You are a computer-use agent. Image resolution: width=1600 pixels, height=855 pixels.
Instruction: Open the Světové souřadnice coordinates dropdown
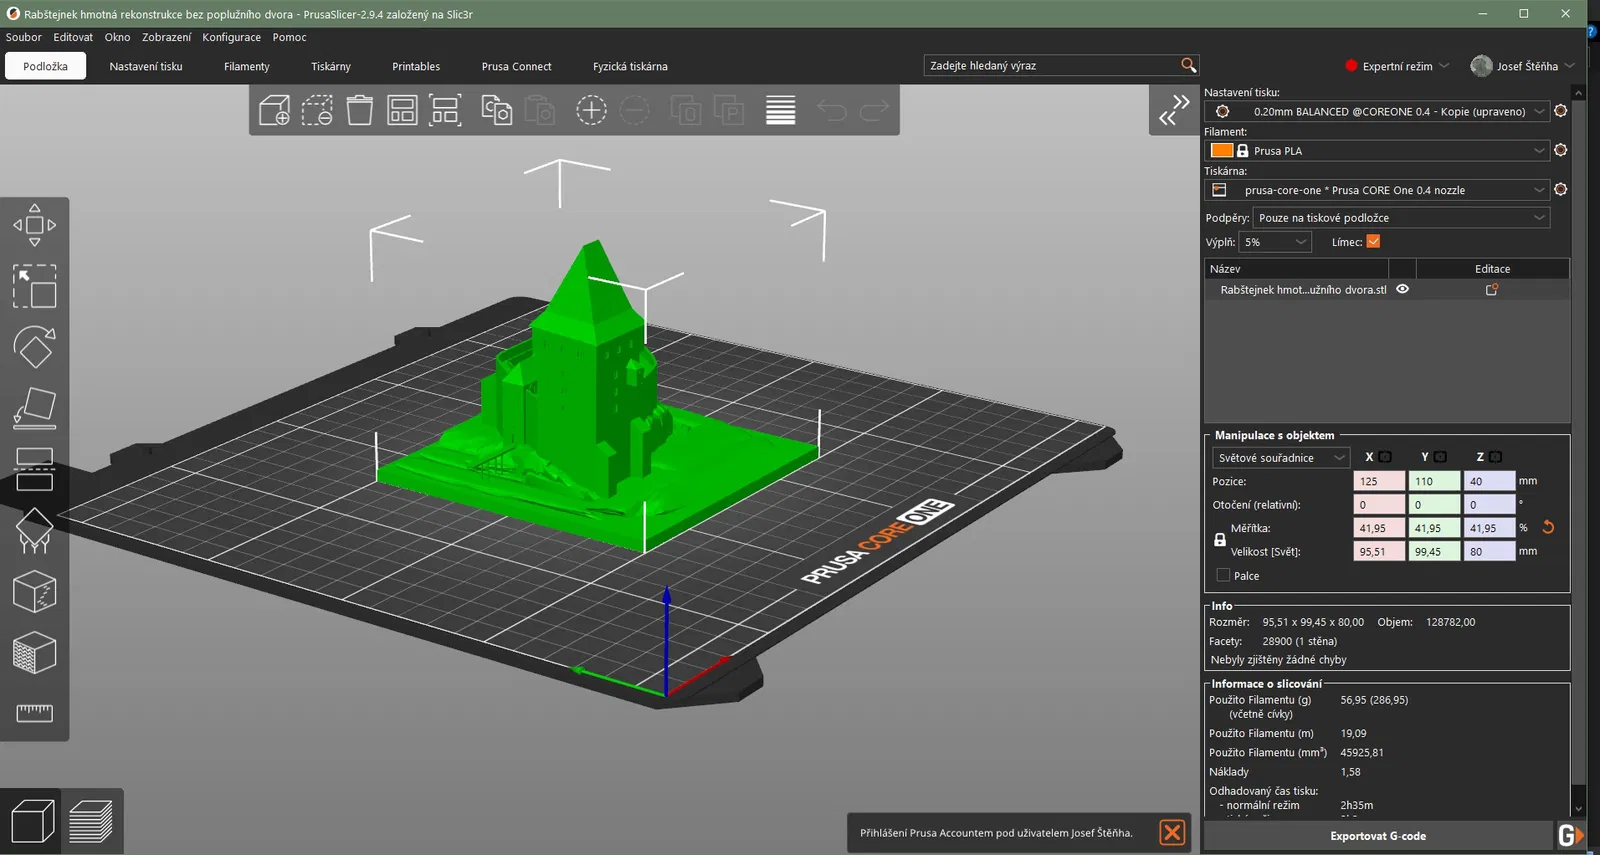click(x=1280, y=458)
